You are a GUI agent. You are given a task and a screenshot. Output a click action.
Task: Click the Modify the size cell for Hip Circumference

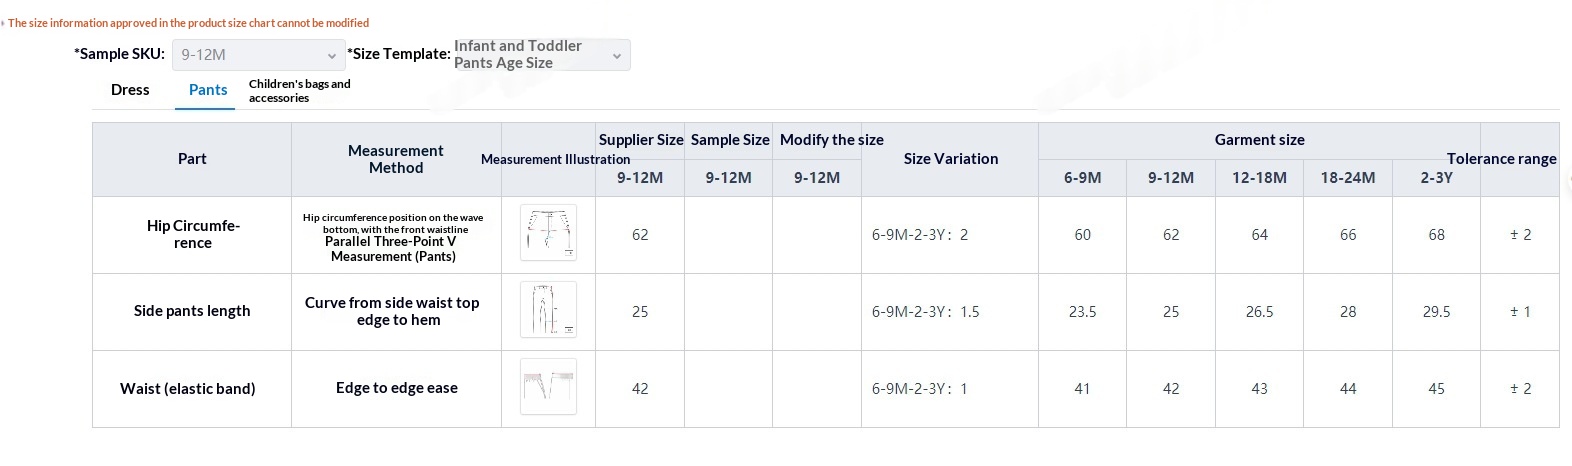tap(817, 235)
